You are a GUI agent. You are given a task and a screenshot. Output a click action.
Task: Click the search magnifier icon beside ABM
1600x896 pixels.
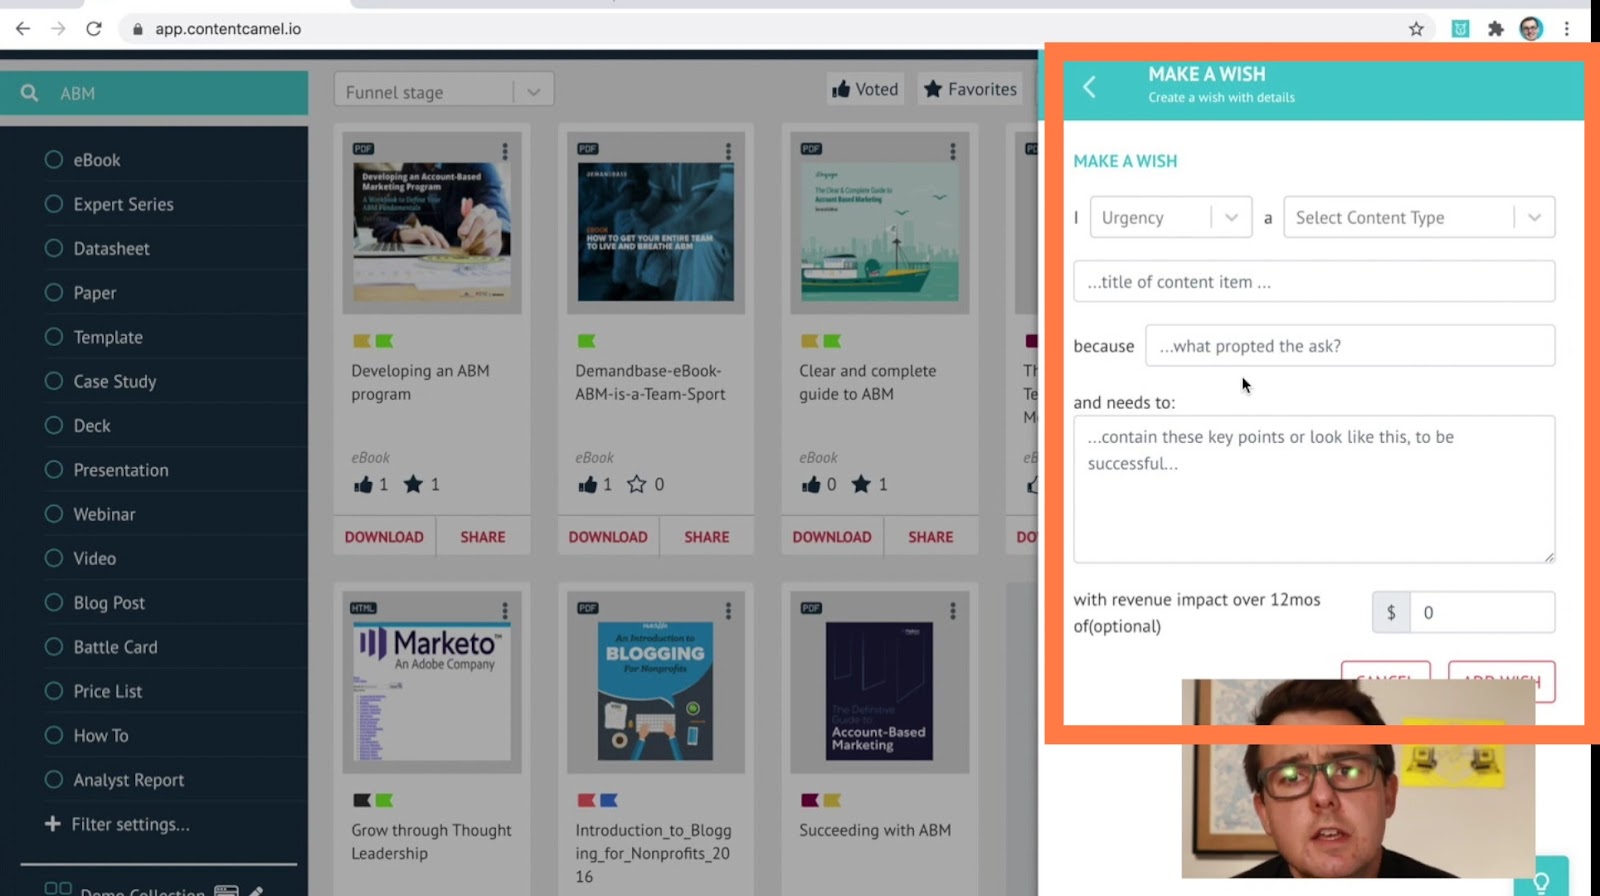[30, 93]
